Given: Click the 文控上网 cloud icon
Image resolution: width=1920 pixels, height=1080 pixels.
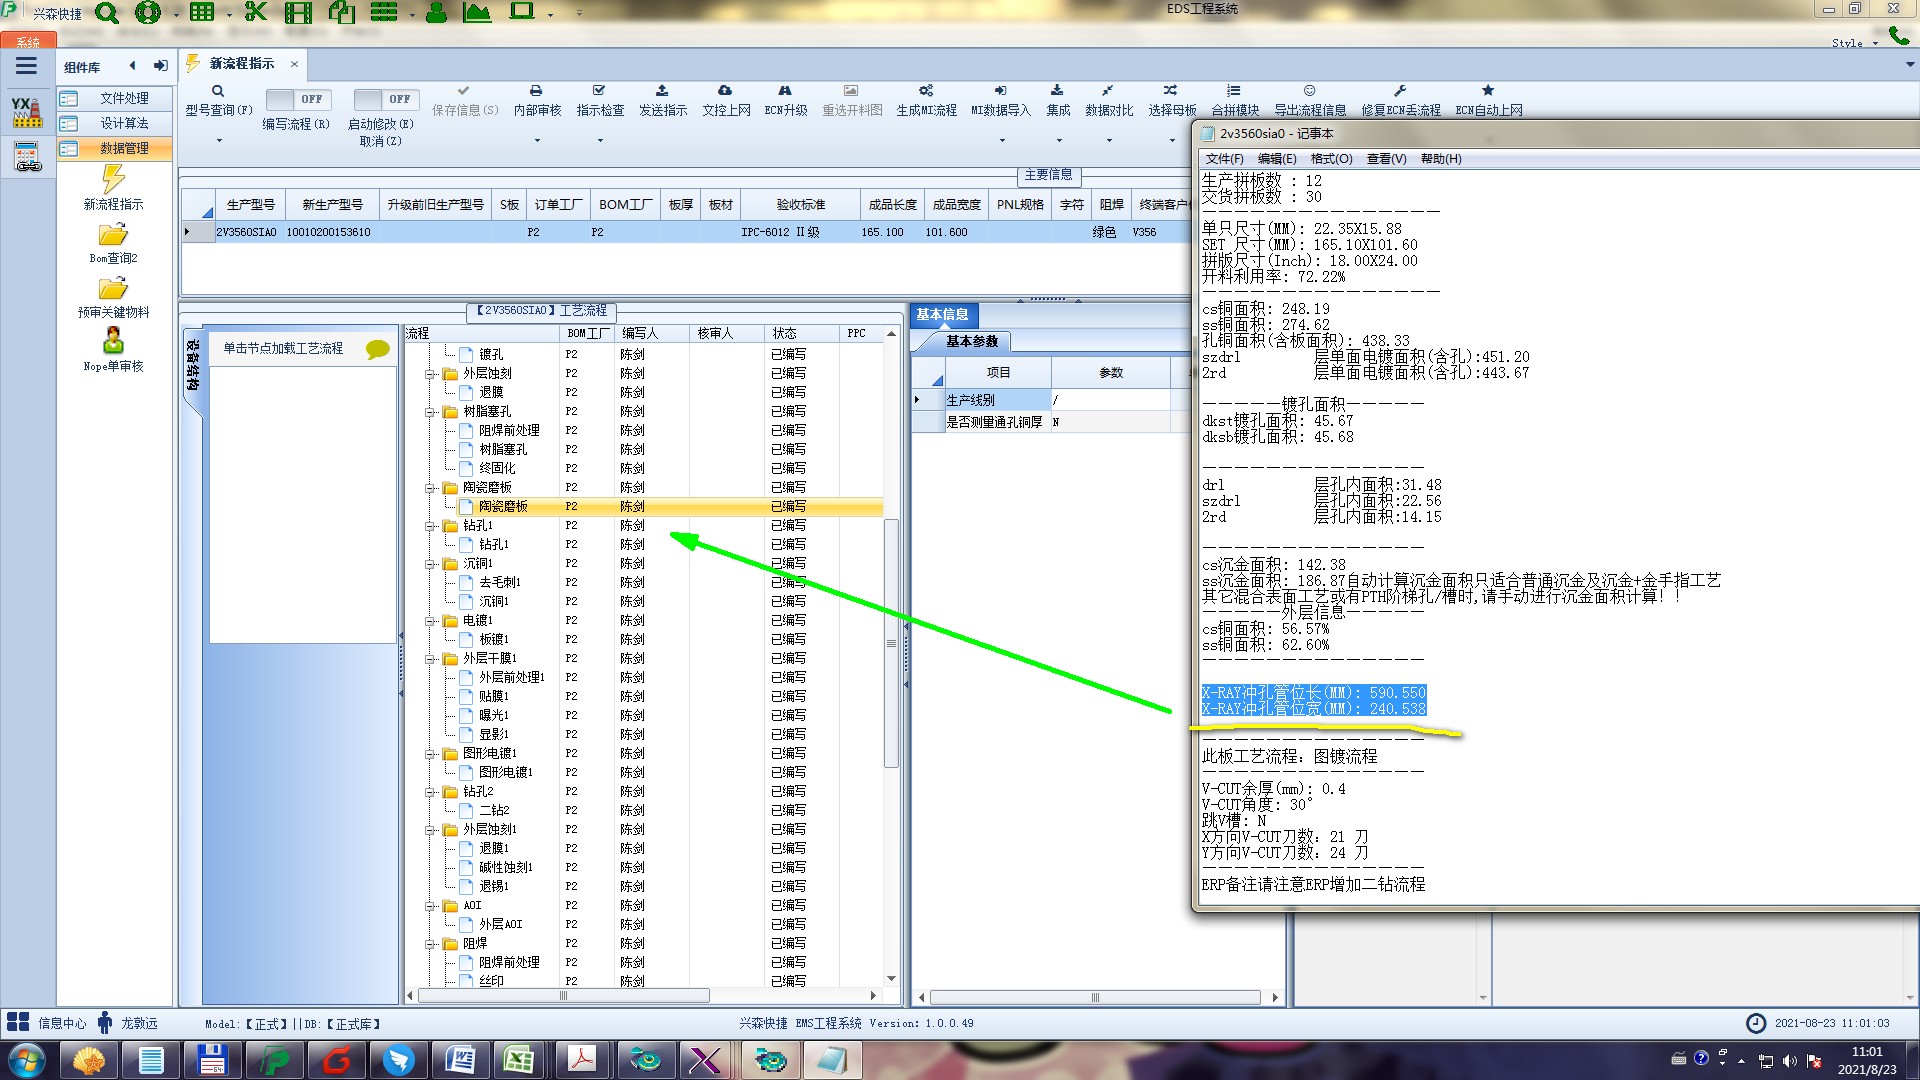Looking at the screenshot, I should coord(725,91).
